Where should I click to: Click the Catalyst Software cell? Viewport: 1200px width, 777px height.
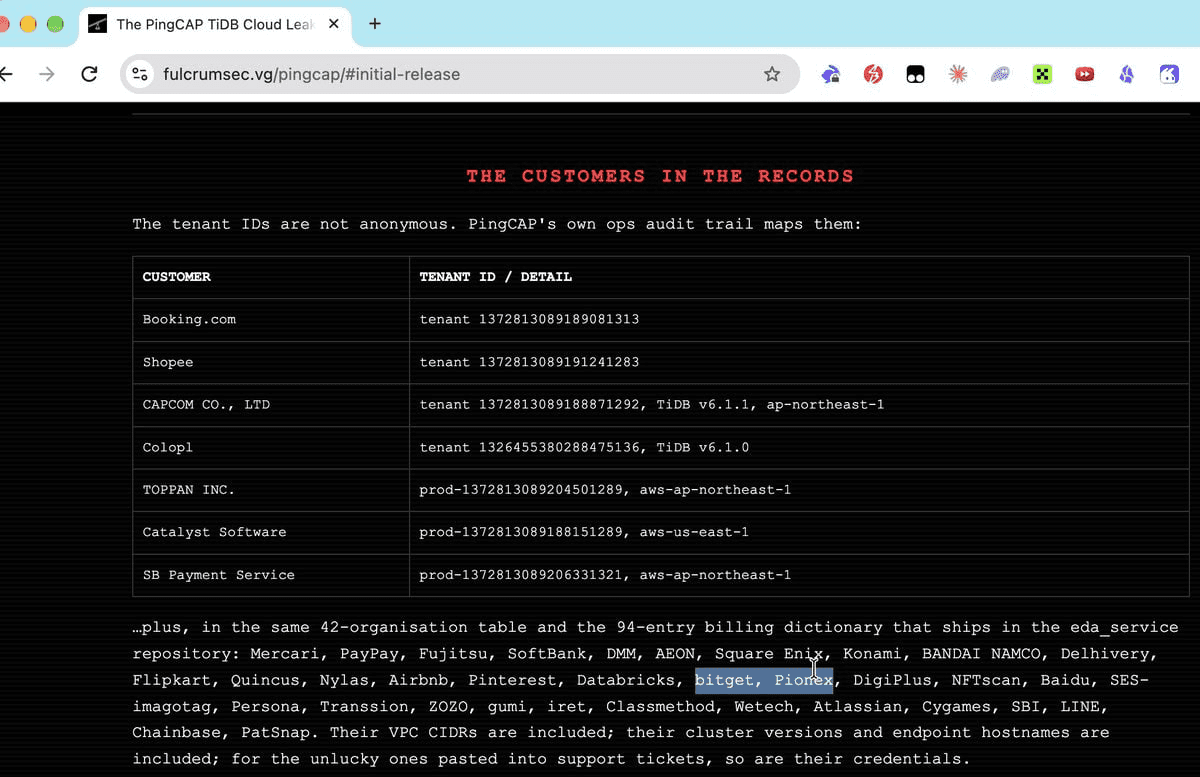pyautogui.click(x=271, y=532)
